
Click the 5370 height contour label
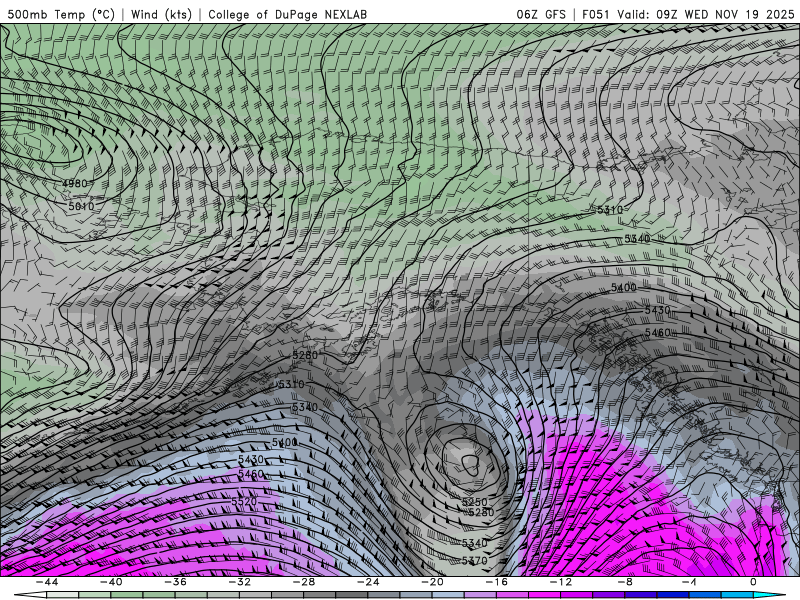click(474, 561)
